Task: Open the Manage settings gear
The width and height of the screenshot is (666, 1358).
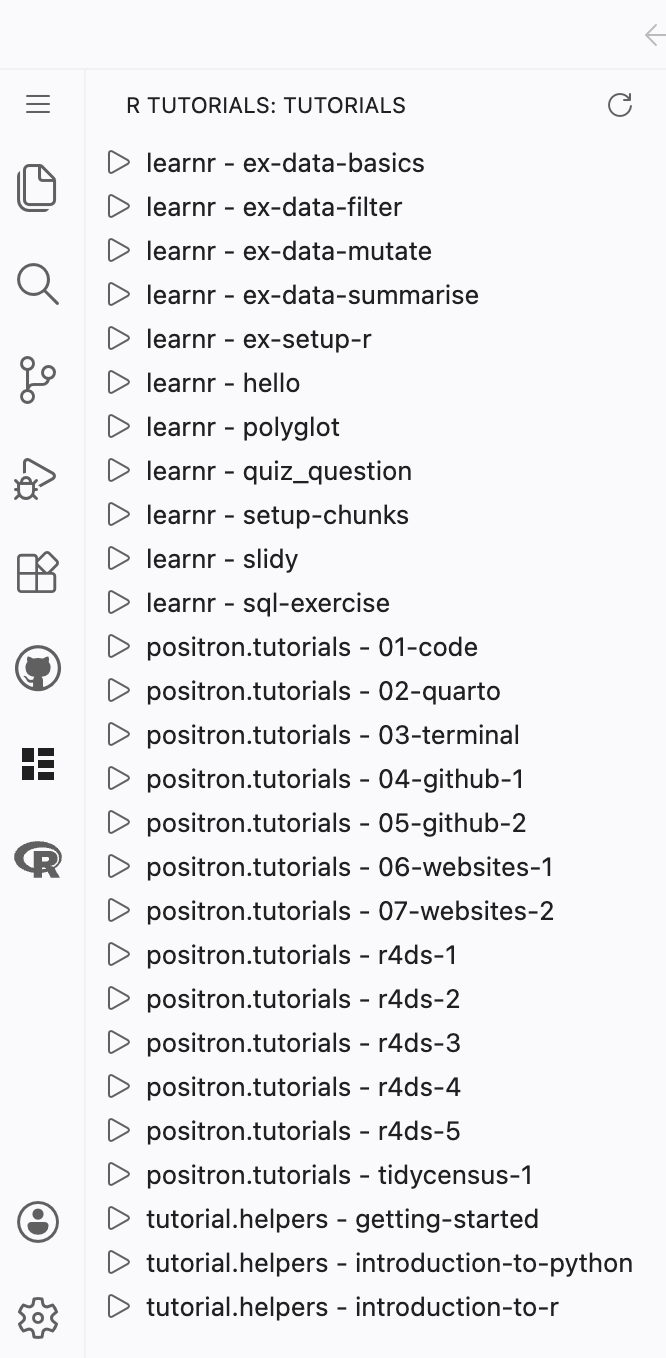Action: click(38, 1317)
